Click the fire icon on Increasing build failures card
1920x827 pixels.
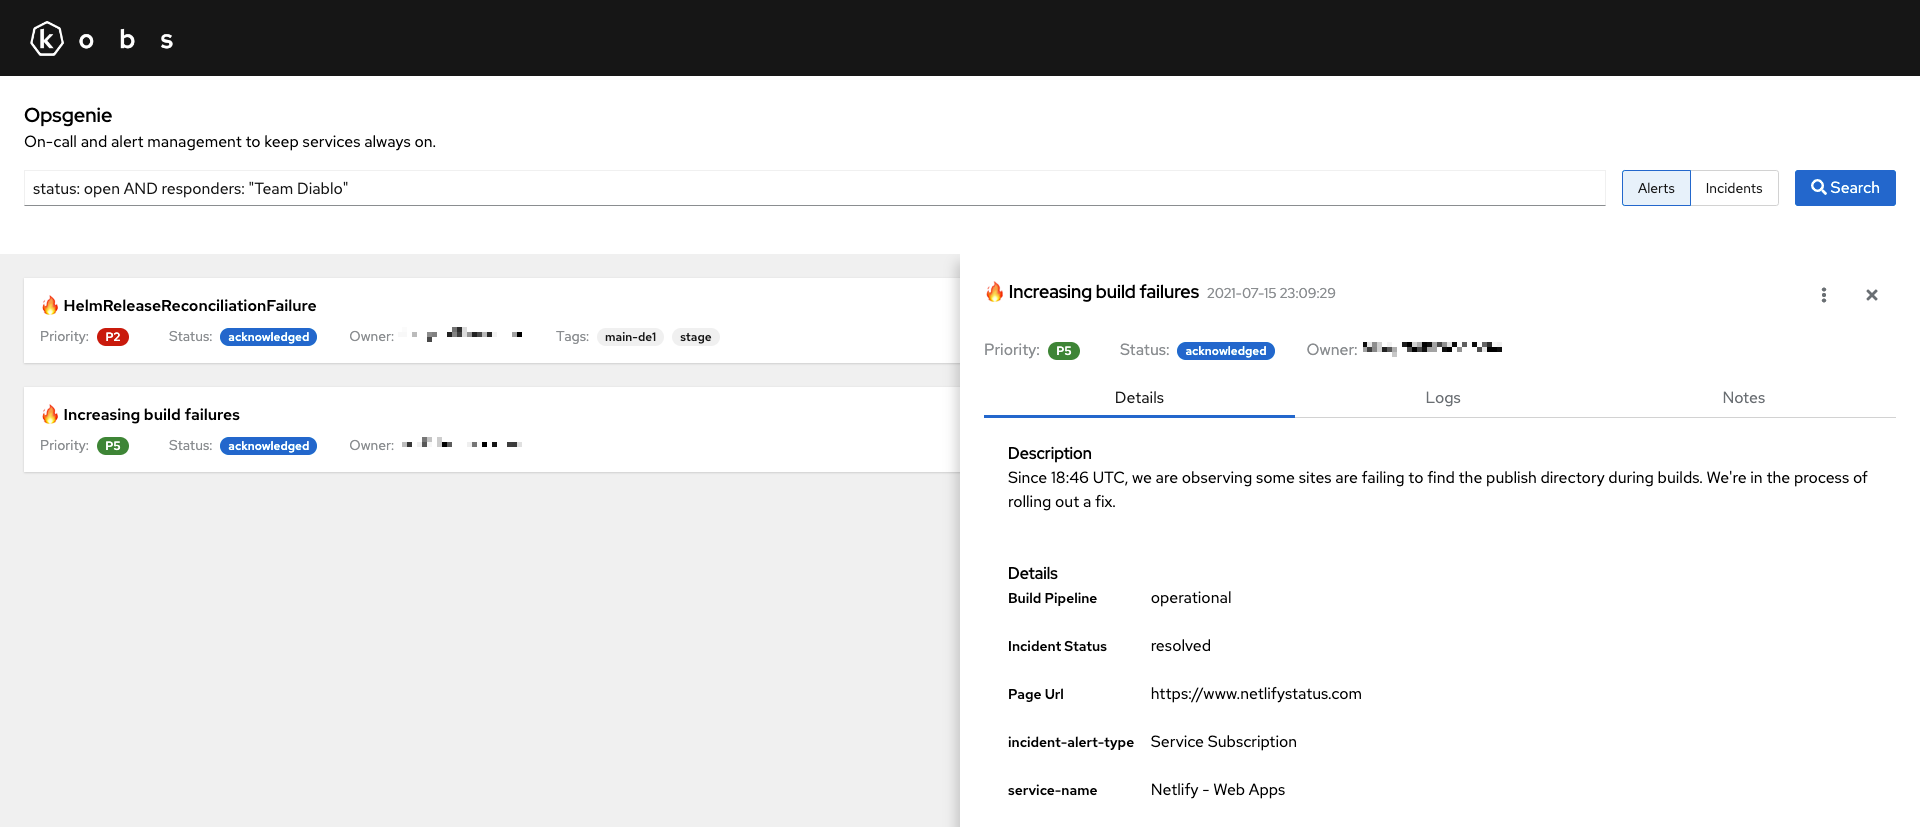click(x=50, y=414)
